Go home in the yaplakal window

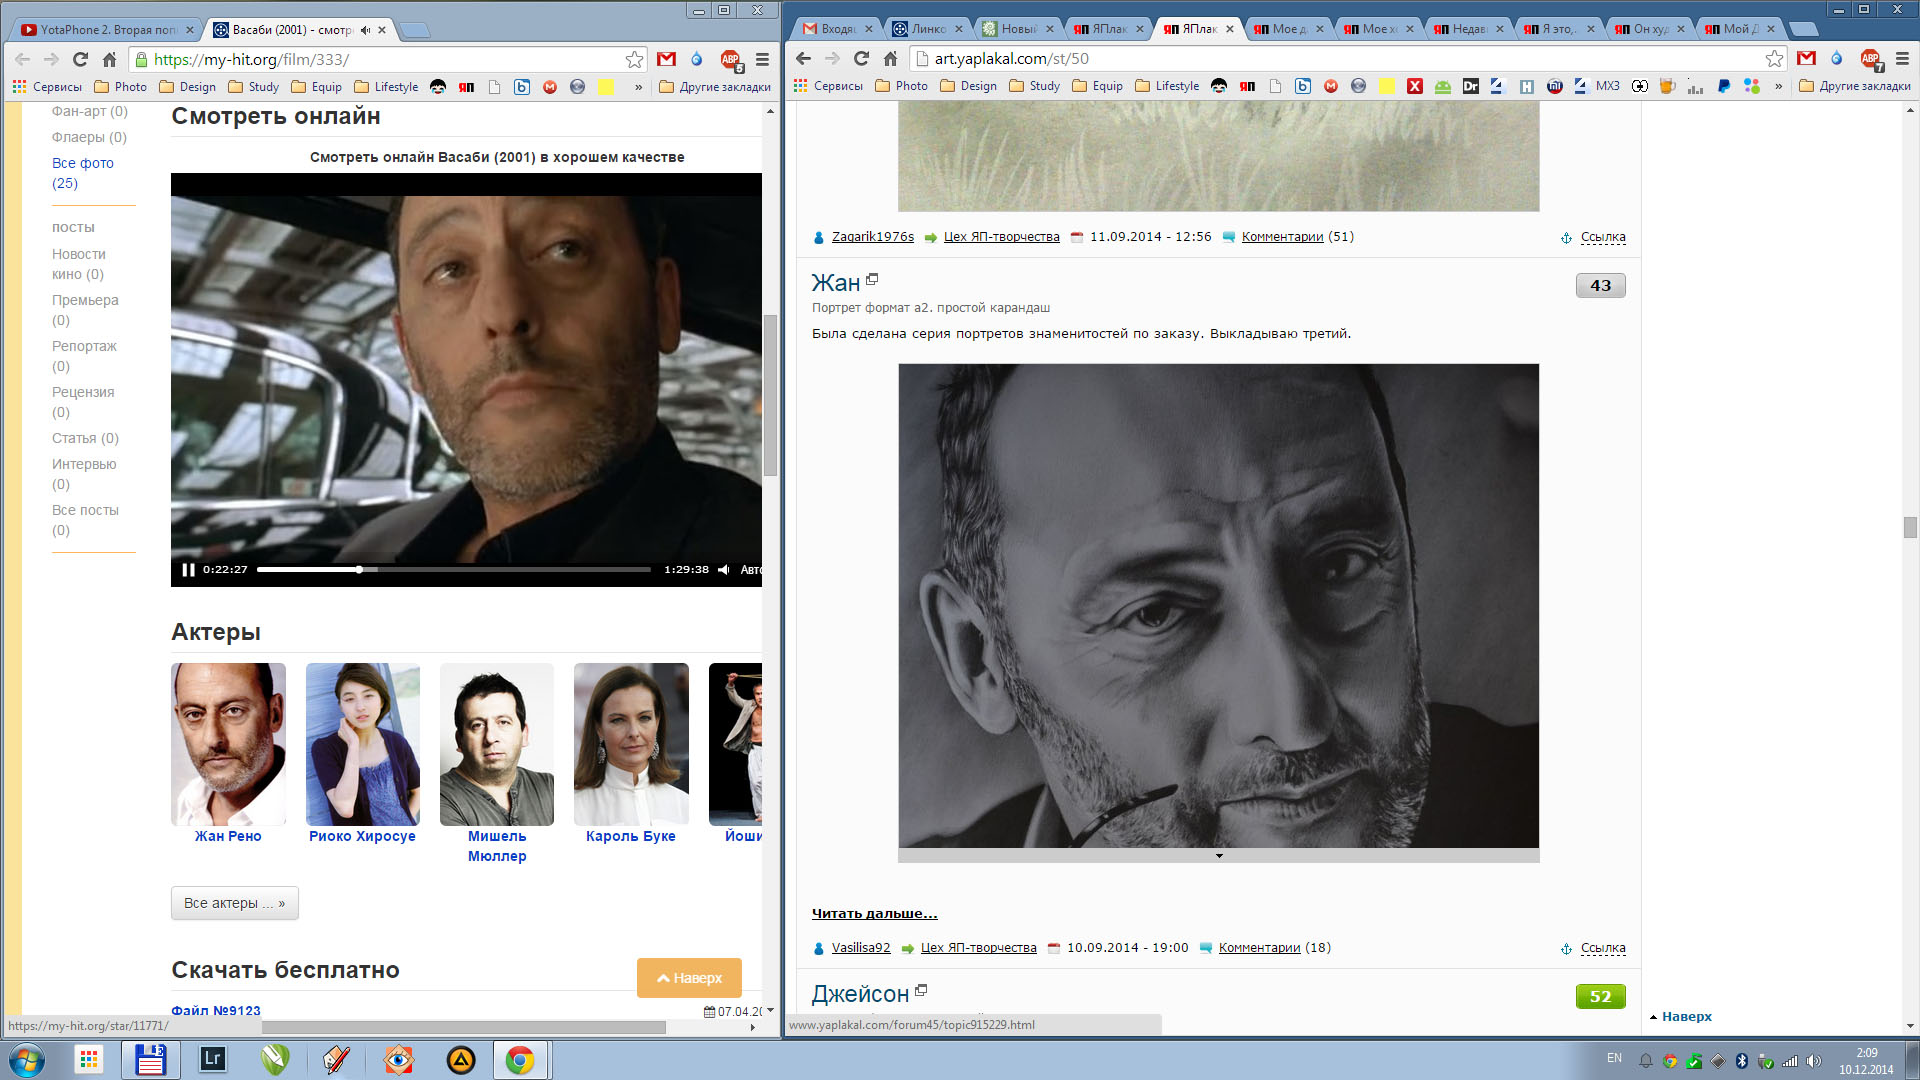pyautogui.click(x=890, y=59)
